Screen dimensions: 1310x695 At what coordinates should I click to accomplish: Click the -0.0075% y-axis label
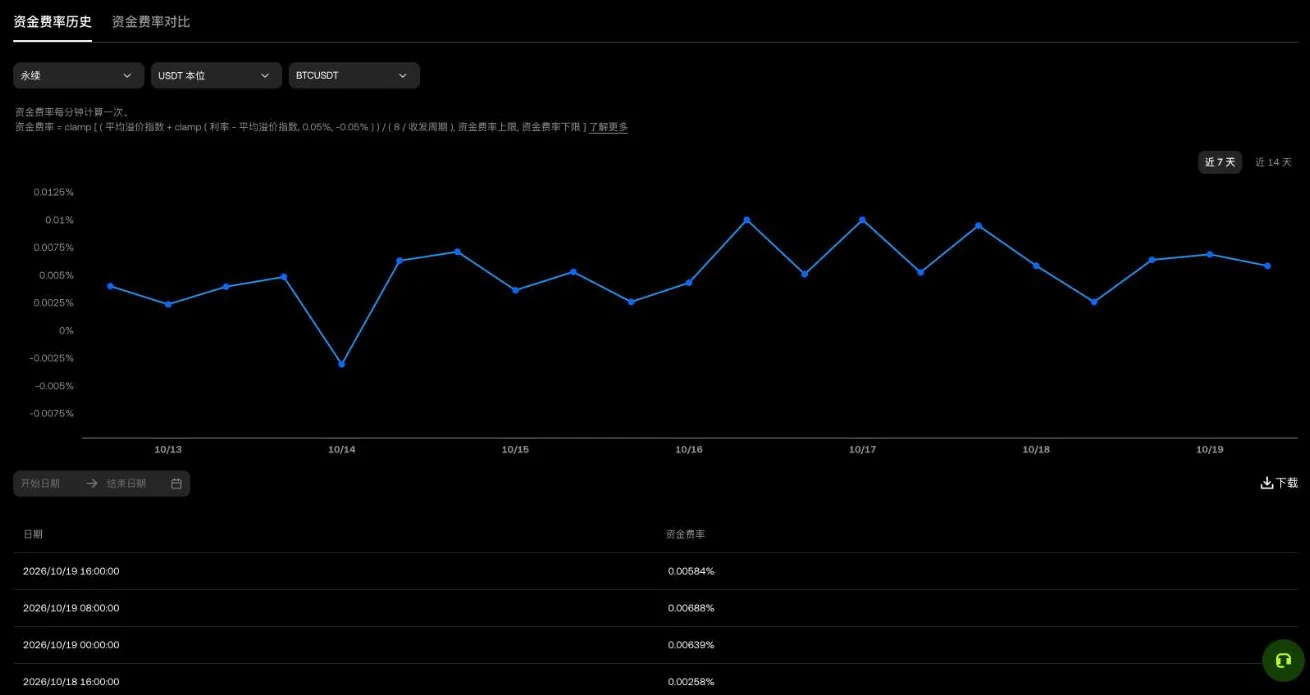click(x=51, y=413)
